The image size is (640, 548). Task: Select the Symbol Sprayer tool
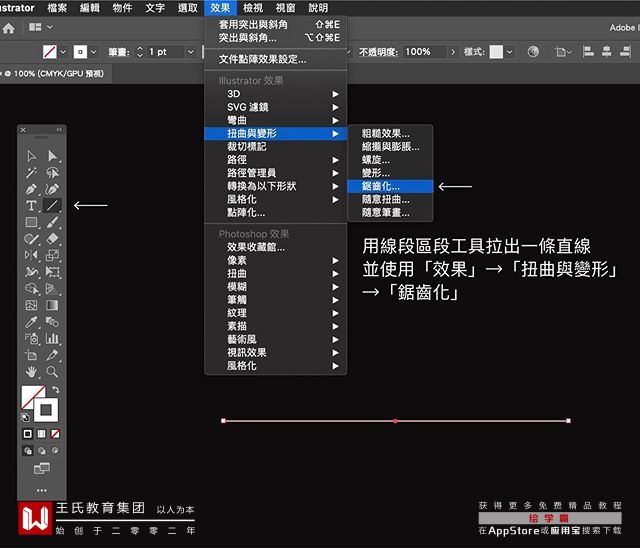coord(31,339)
